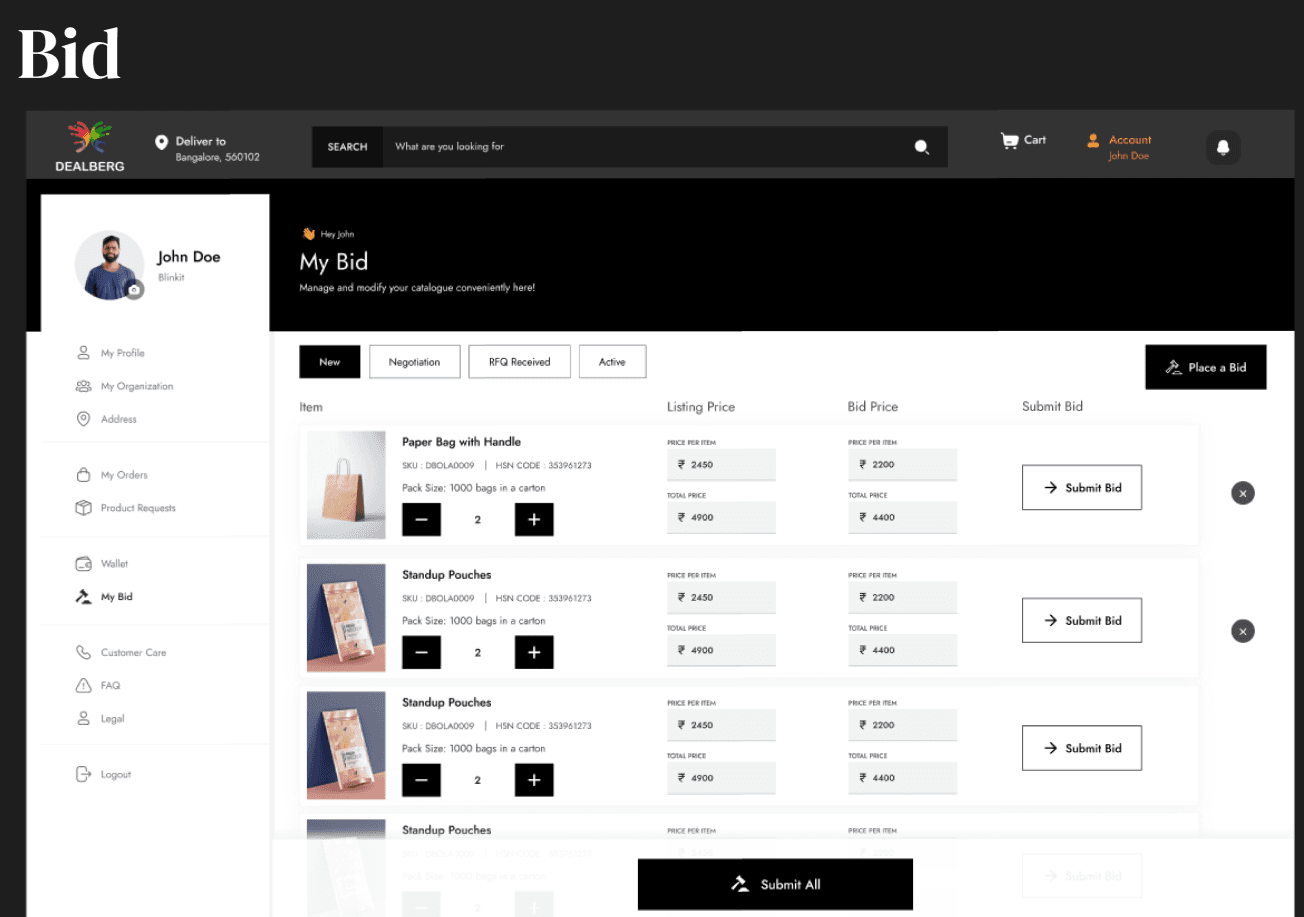This screenshot has height=917, width=1304.
Task: Click the 'Listing Price' column header
Action: point(701,407)
